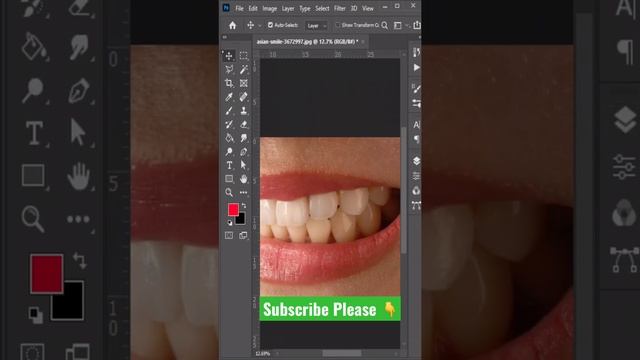Change screen mode button

[x=243, y=236]
